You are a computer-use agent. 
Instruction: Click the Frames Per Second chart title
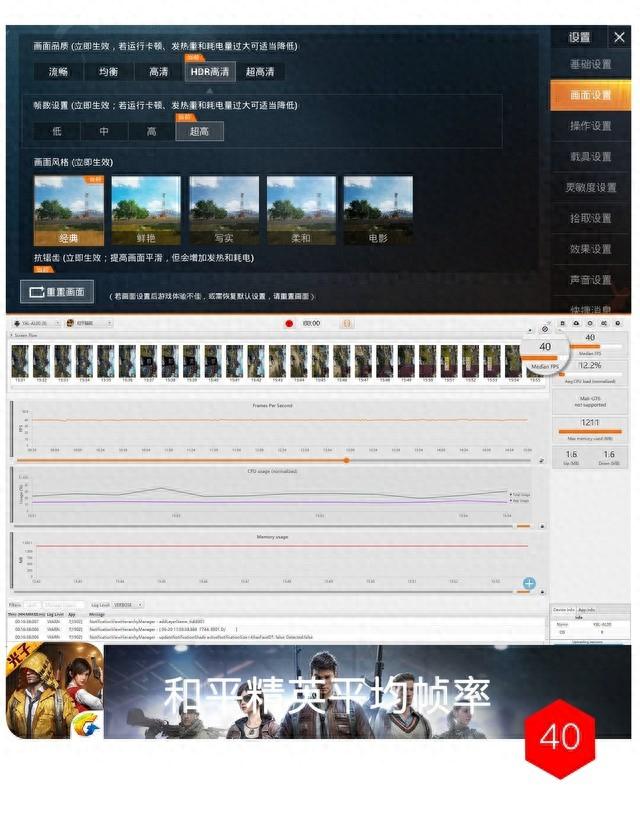tap(273, 405)
